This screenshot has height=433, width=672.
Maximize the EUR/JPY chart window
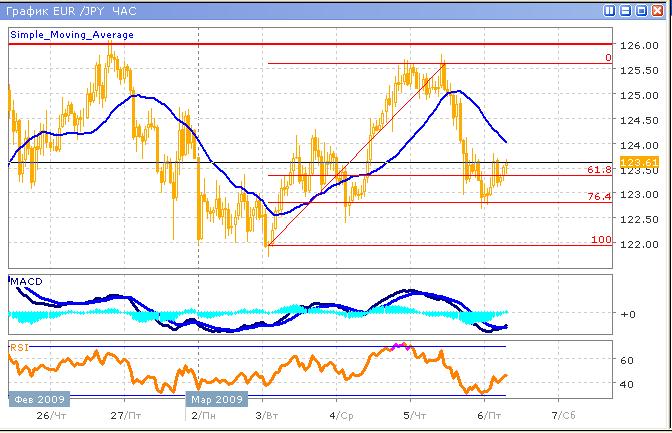pyautogui.click(x=641, y=10)
